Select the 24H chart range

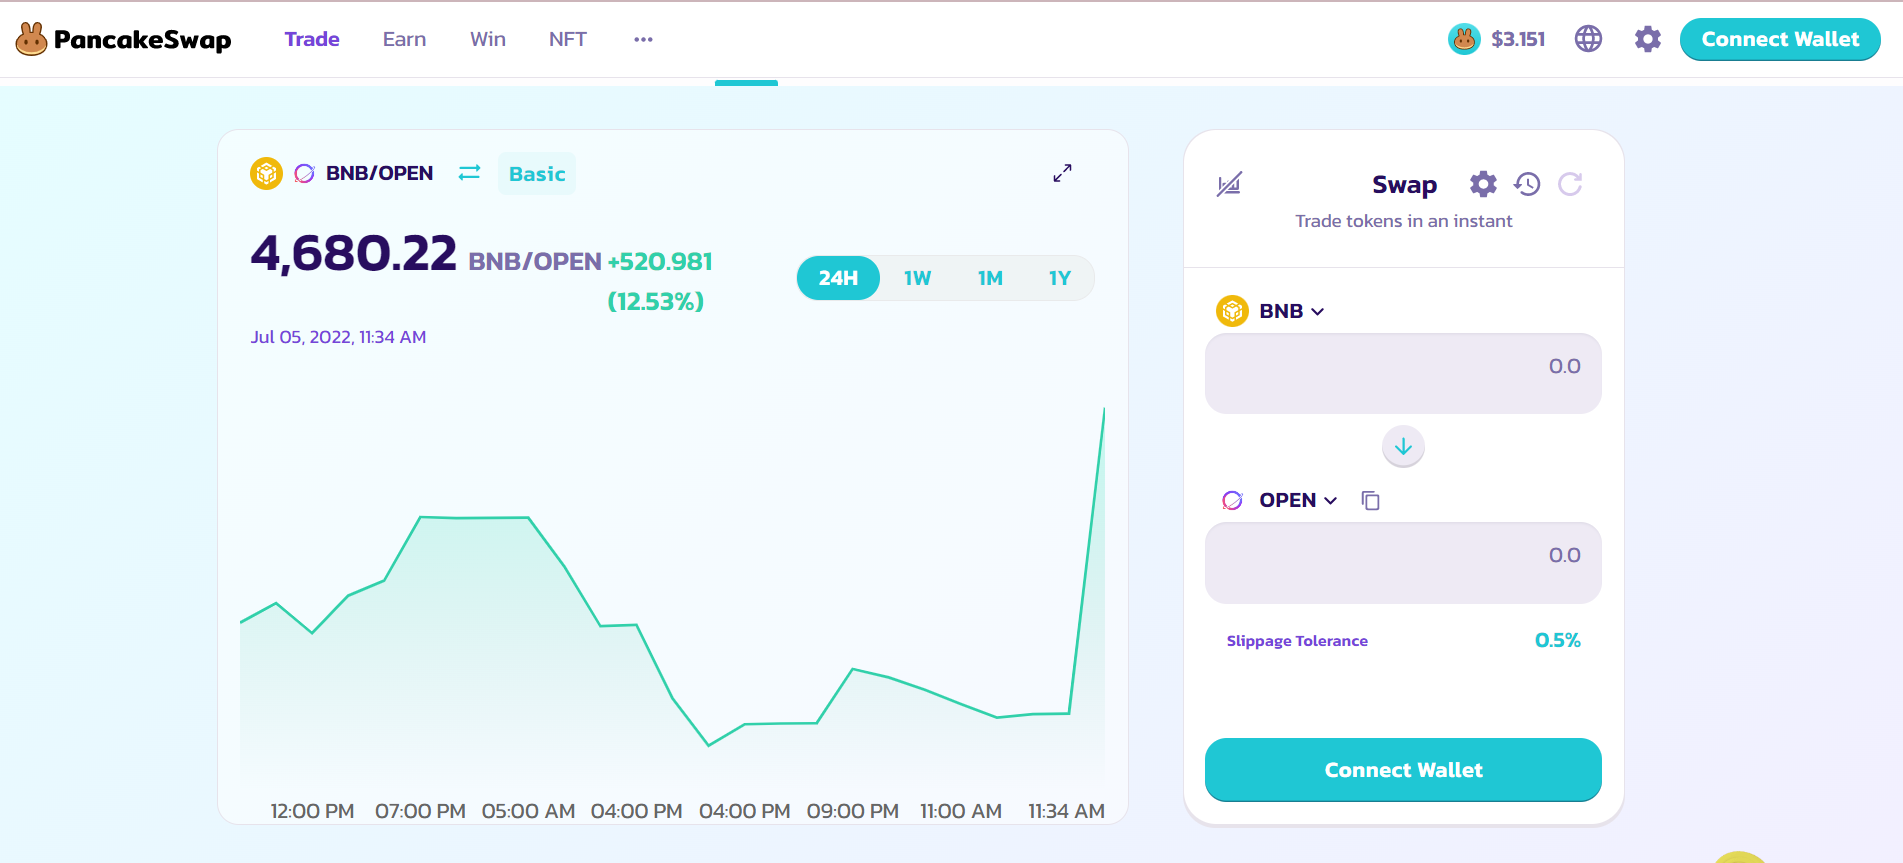pos(838,278)
